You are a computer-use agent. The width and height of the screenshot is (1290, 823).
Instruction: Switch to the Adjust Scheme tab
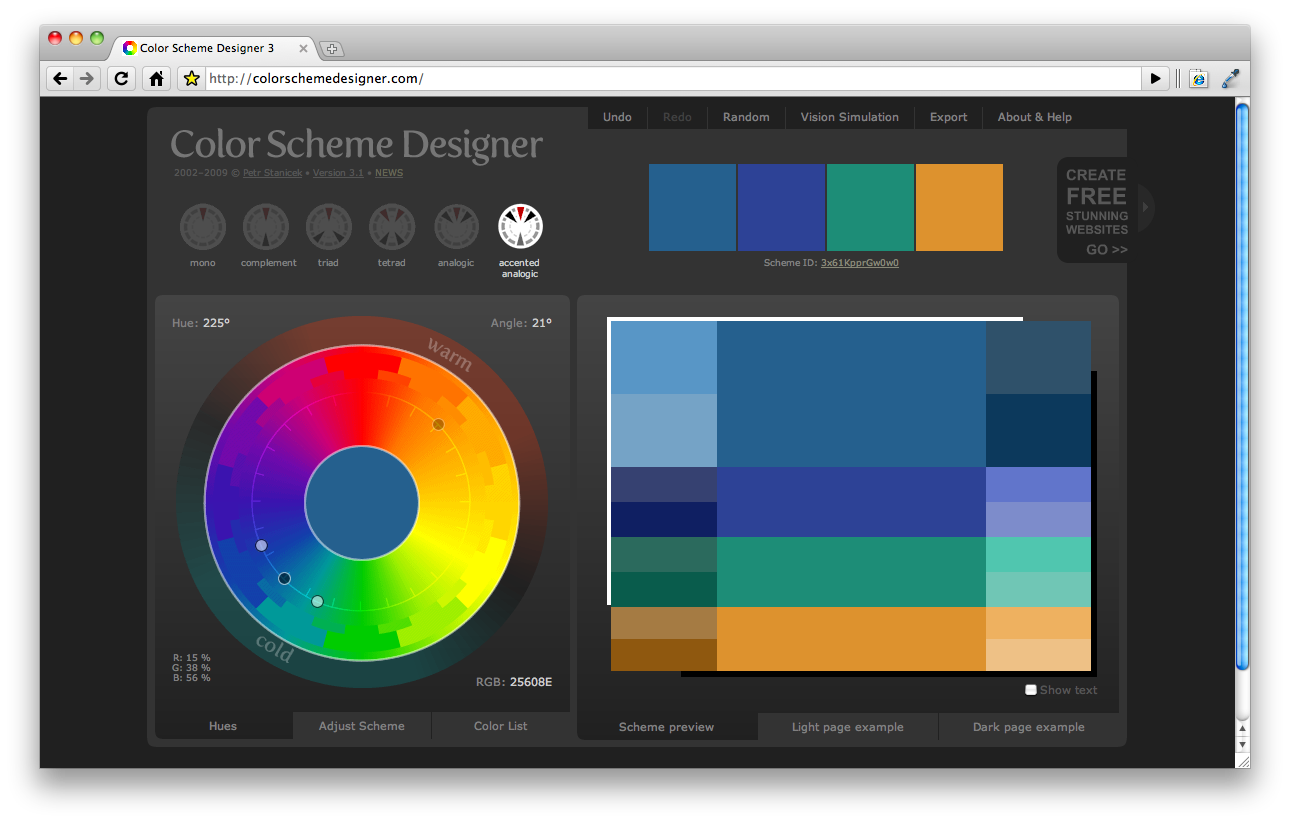pyautogui.click(x=362, y=726)
